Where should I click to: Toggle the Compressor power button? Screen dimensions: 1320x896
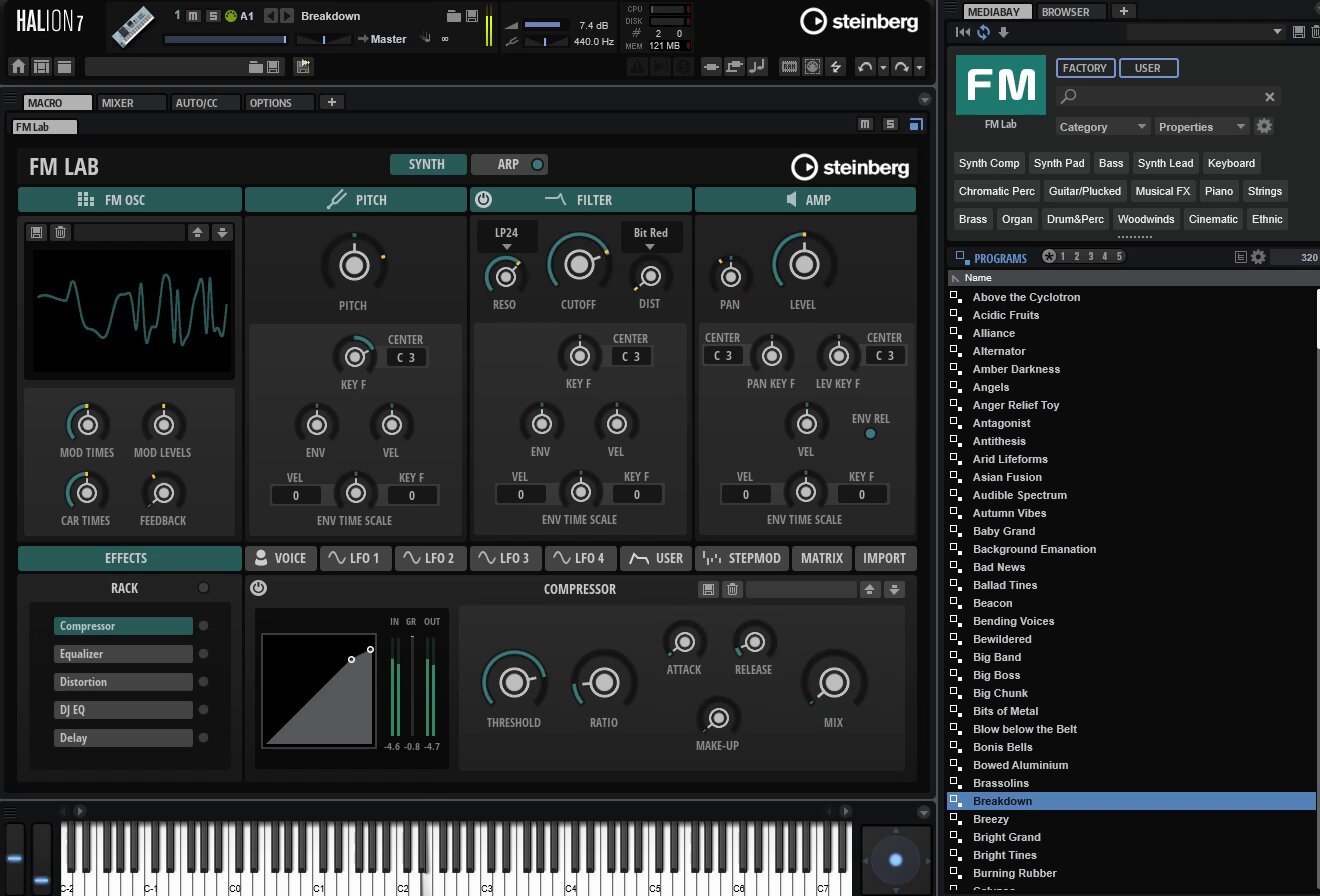(258, 588)
